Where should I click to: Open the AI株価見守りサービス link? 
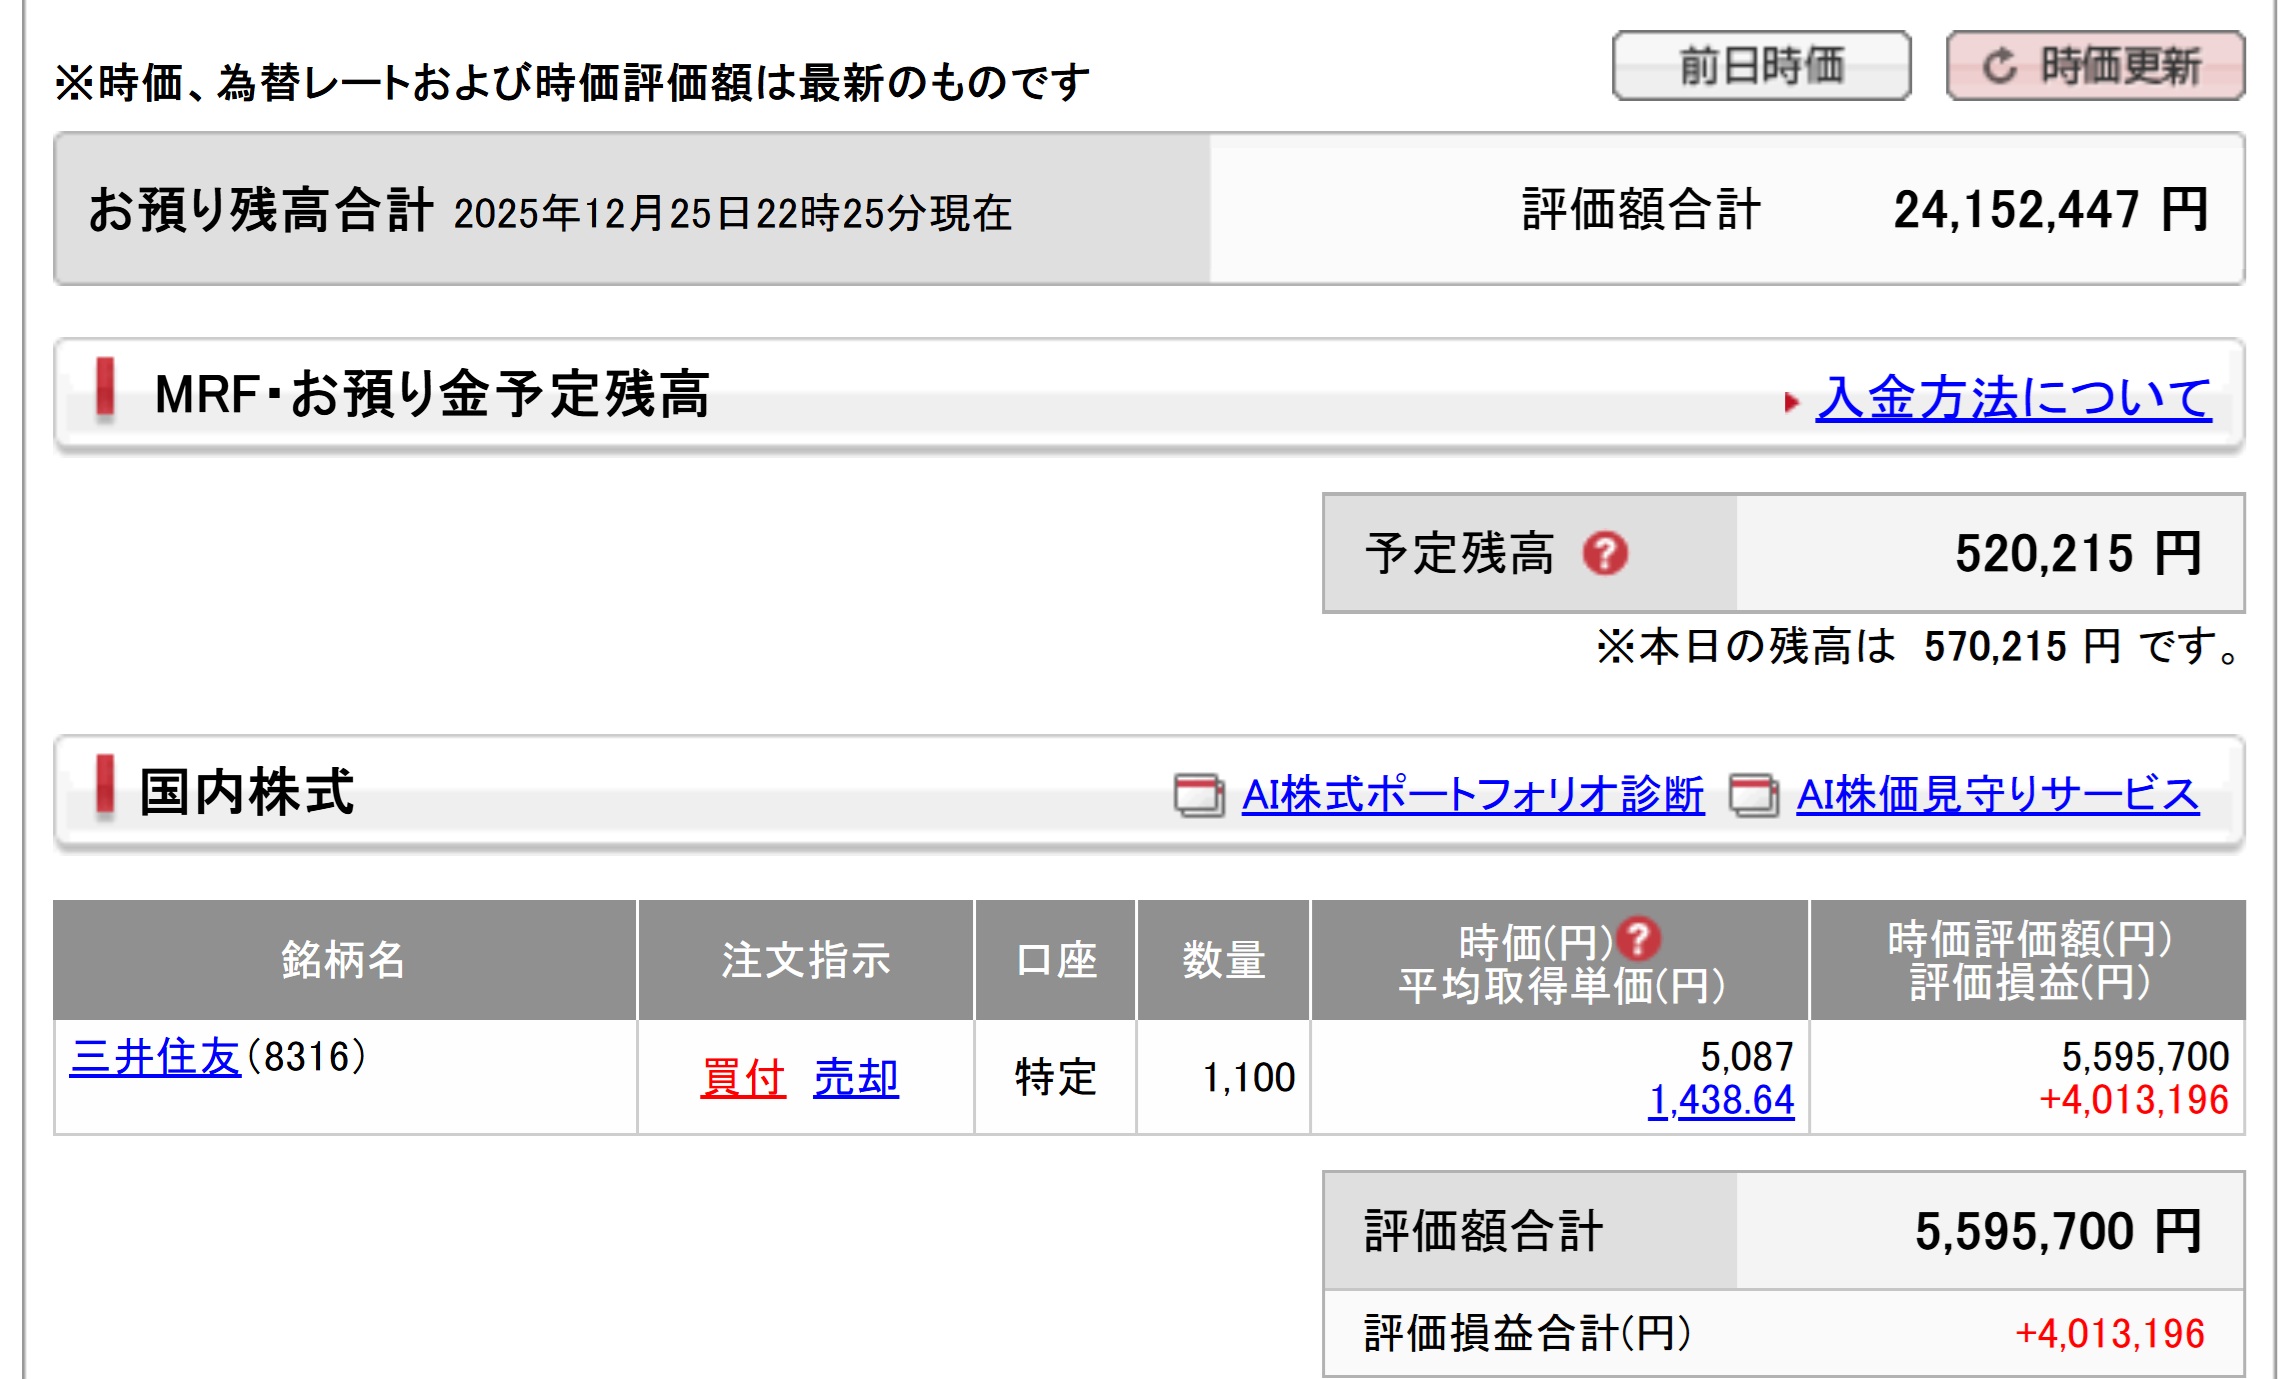(x=1997, y=795)
